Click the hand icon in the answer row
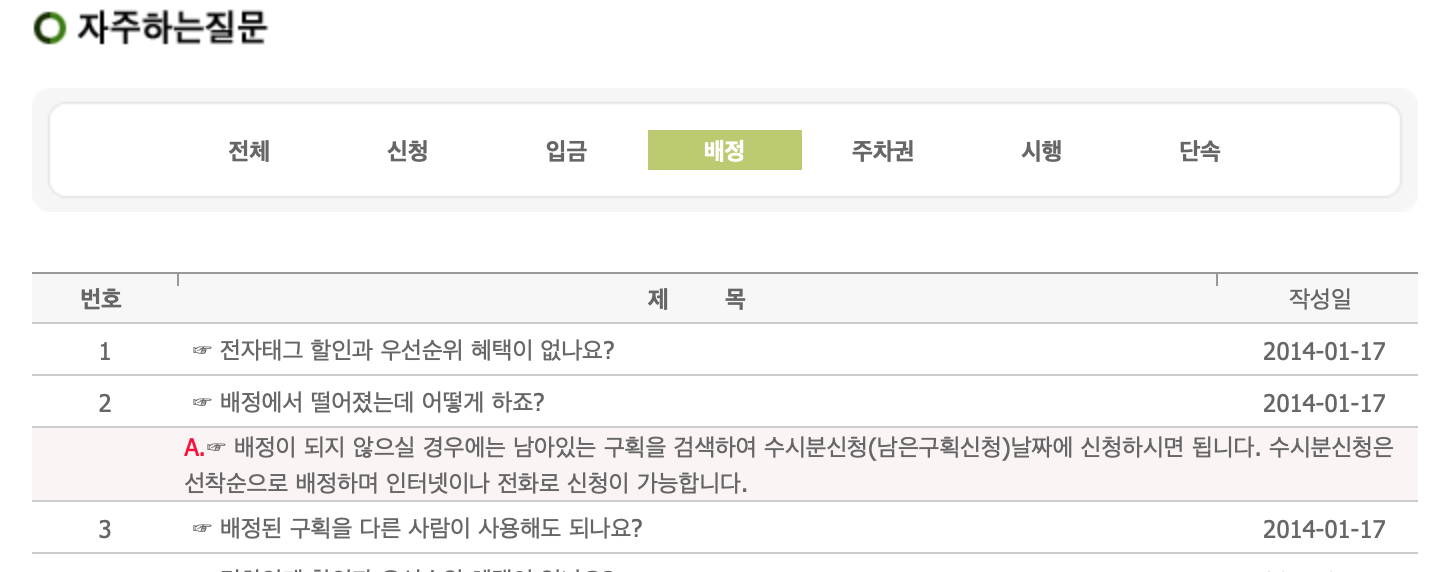This screenshot has width=1430, height=572. [x=214, y=448]
